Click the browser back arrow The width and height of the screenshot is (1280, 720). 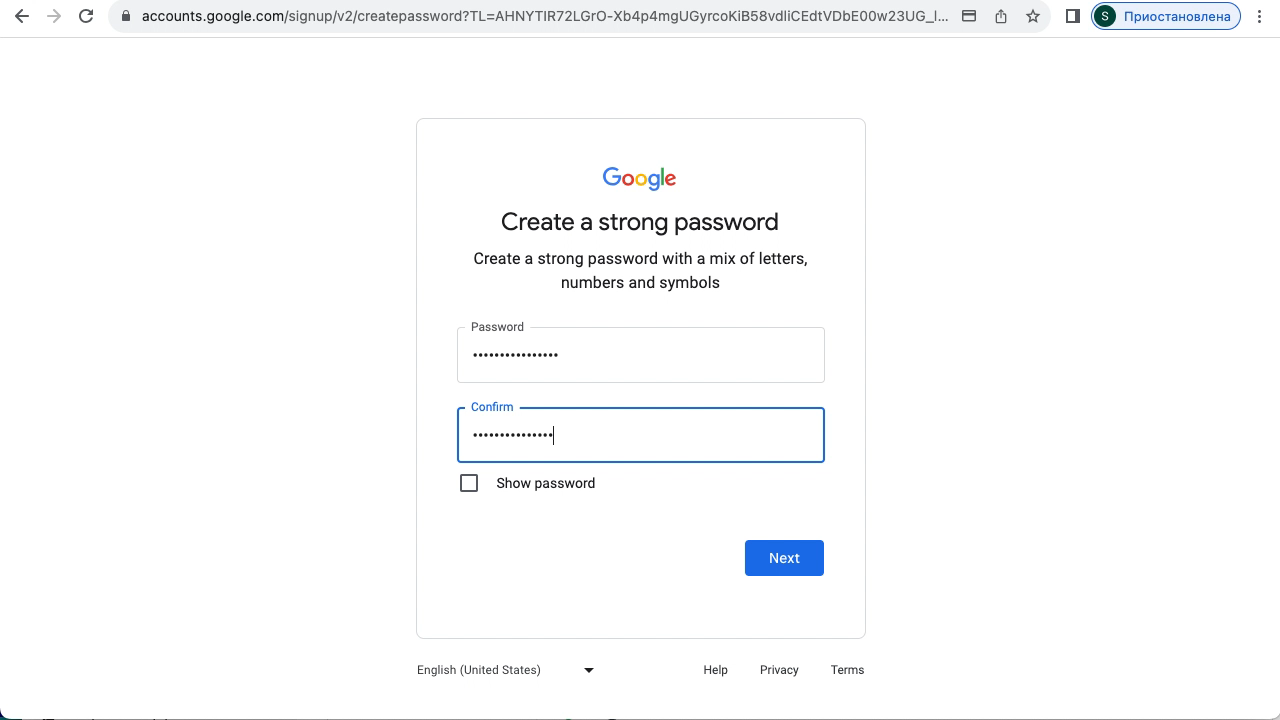(22, 16)
